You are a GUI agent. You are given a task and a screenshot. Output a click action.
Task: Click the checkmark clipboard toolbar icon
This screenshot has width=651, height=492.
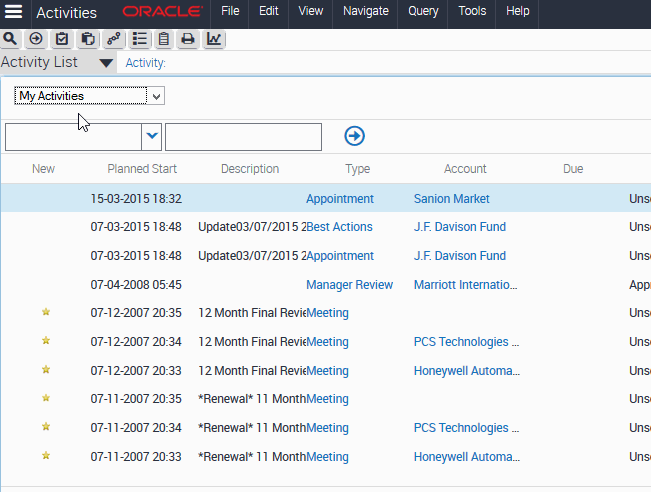click(62, 39)
